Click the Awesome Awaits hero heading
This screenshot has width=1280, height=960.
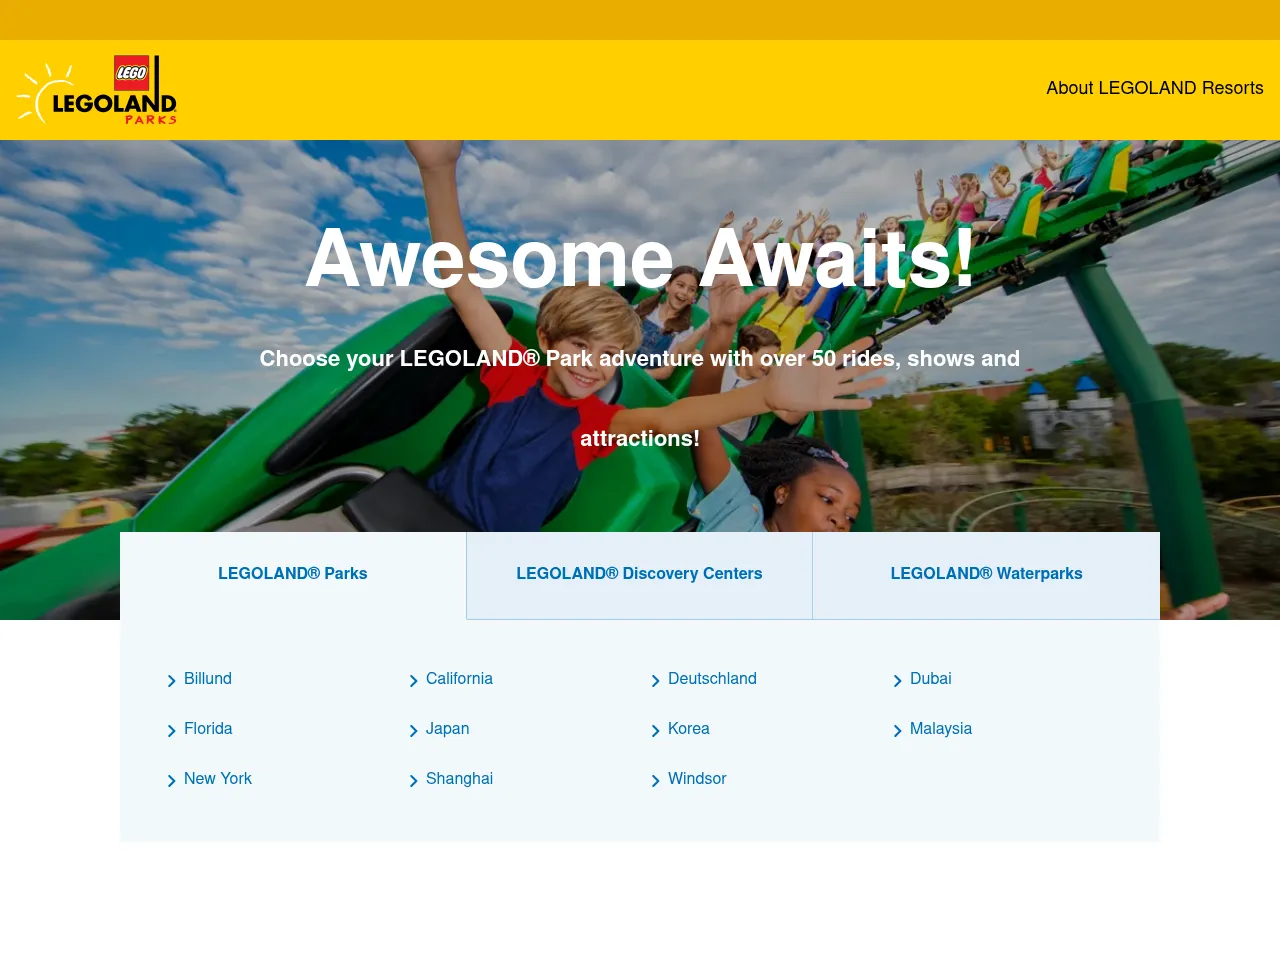point(640,260)
